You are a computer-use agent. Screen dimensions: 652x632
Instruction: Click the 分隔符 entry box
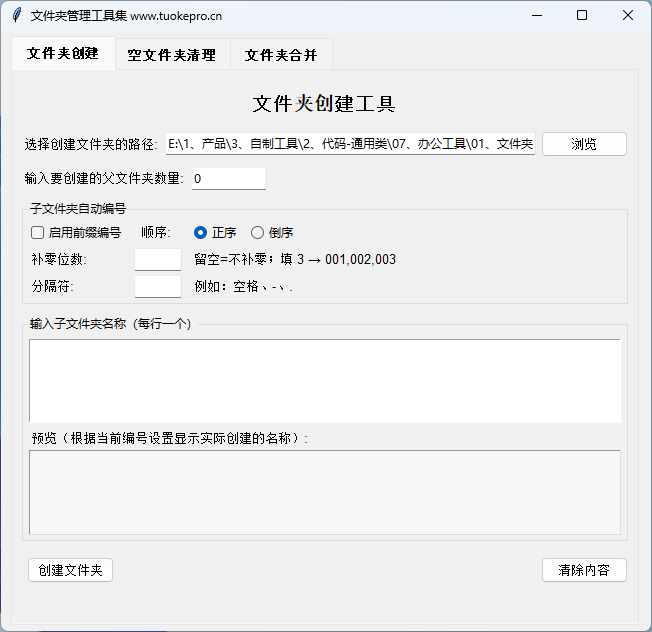click(158, 287)
